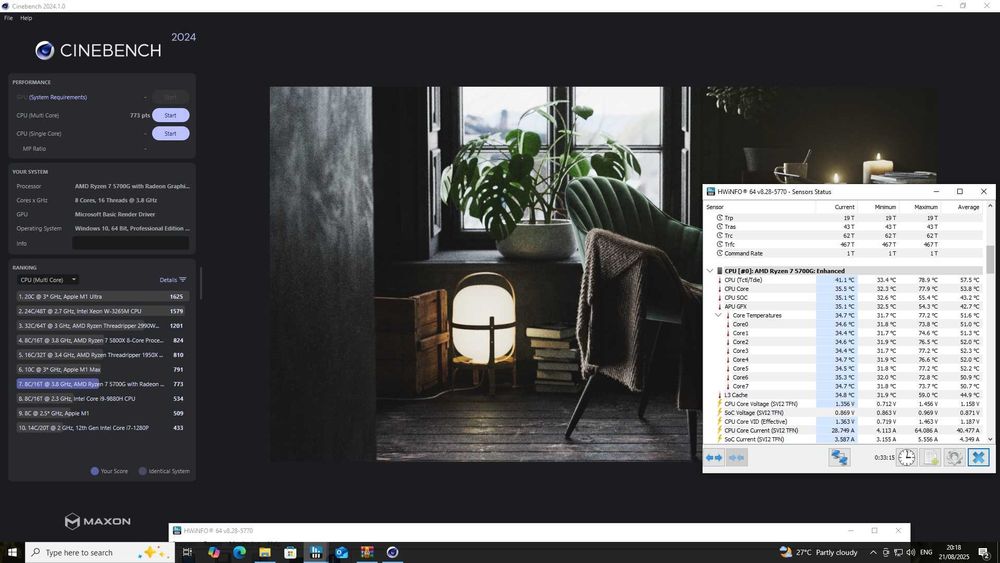1000x563 pixels.
Task: Select ranking row 8C Apple M1 509
Action: pyautogui.click(x=101, y=413)
